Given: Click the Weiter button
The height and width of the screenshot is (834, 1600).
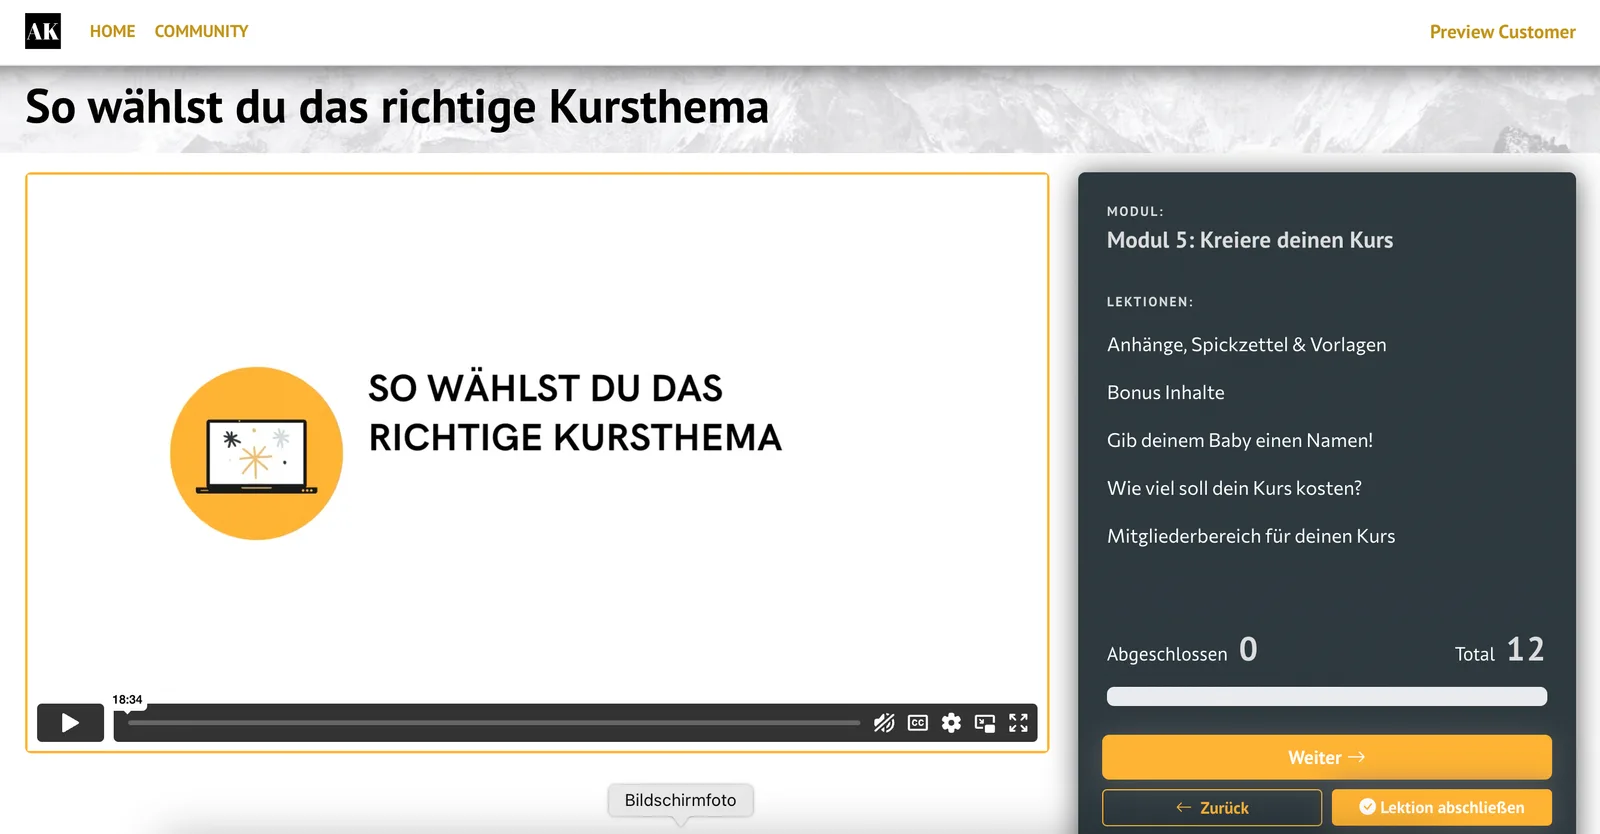Looking at the screenshot, I should point(1327,757).
